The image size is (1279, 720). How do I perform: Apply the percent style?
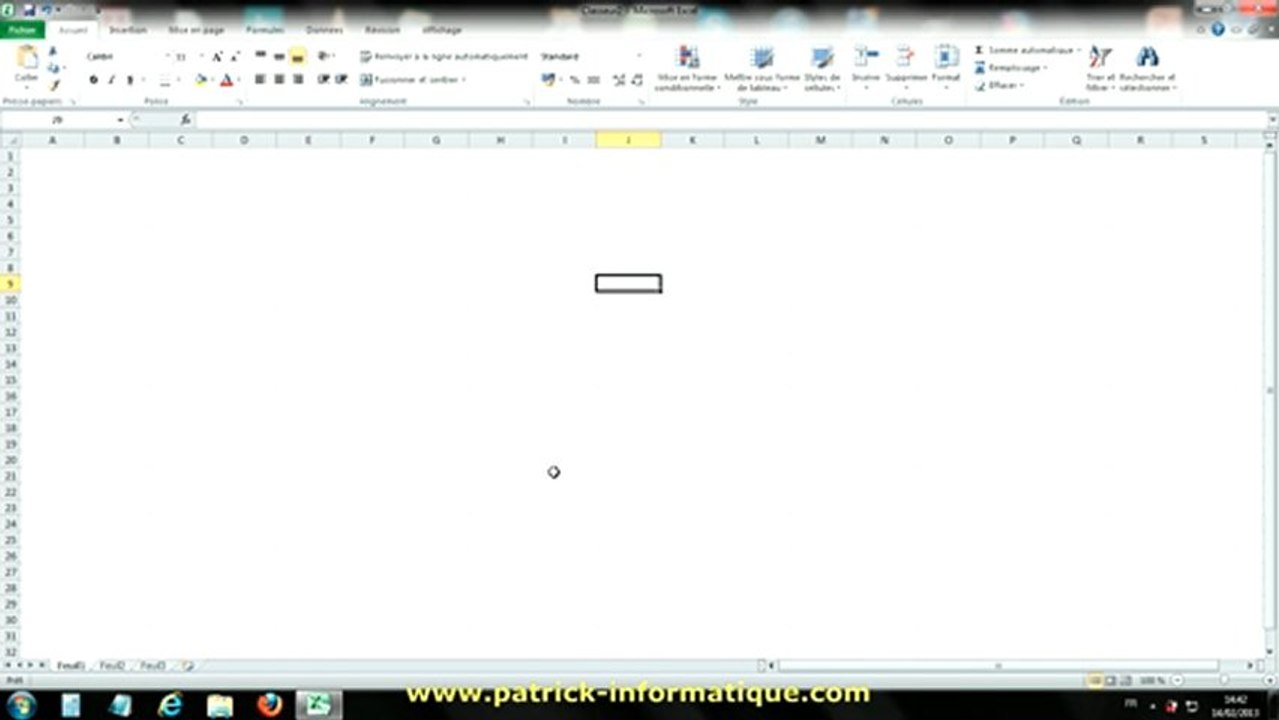click(575, 80)
